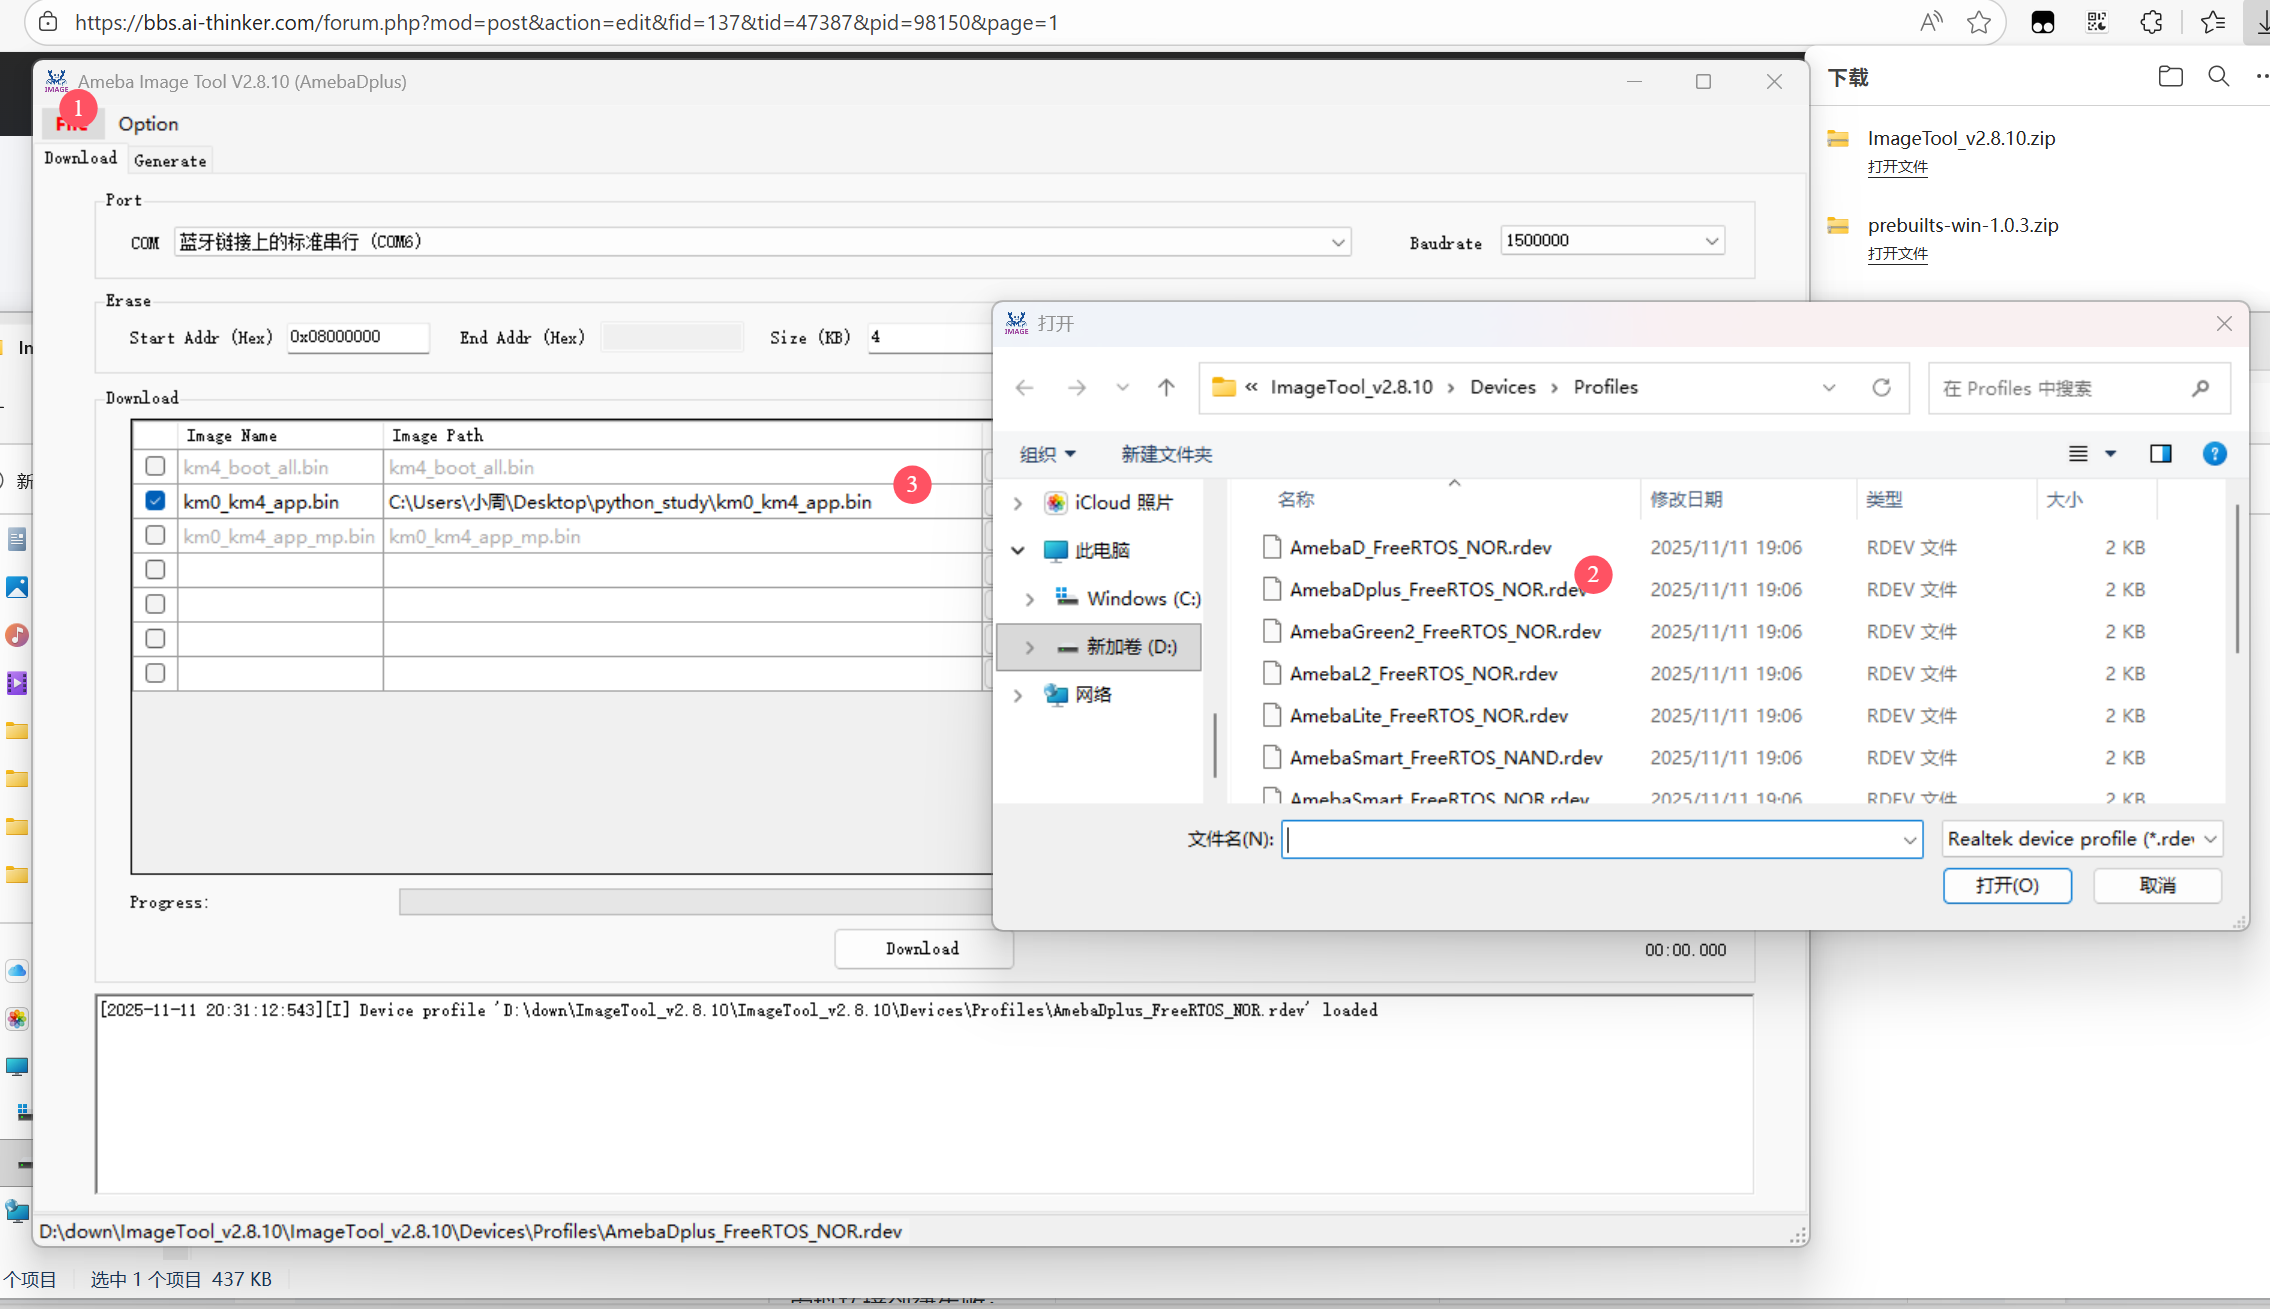Switch to the Generate tab

point(170,160)
